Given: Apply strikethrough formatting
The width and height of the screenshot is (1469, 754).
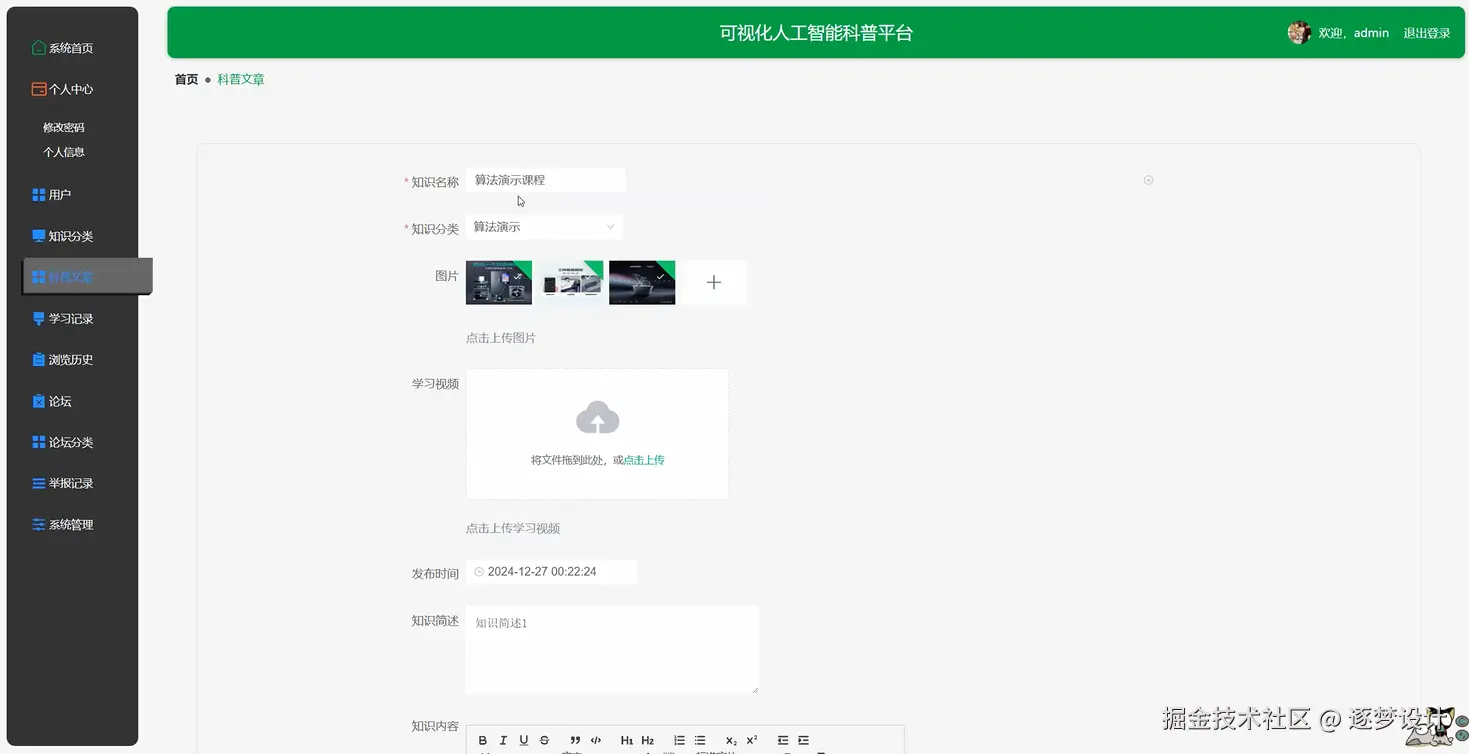Looking at the screenshot, I should coord(544,740).
